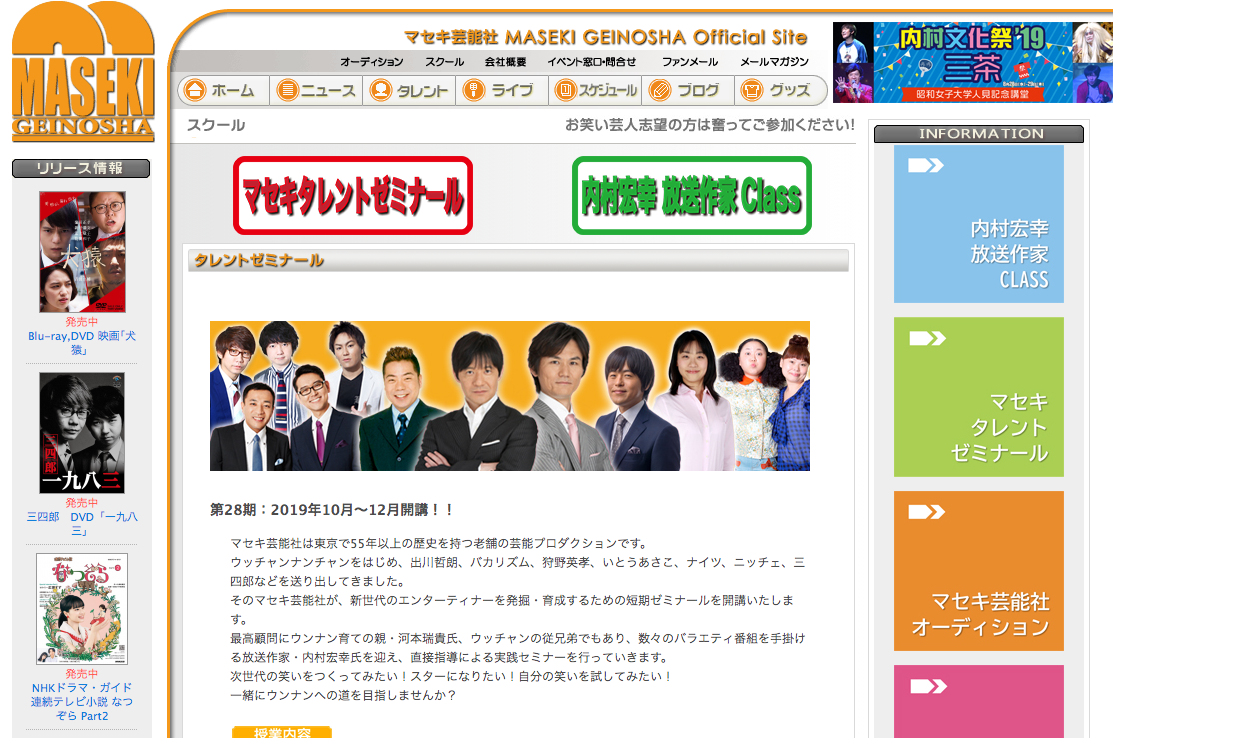Select 会社概要 in the top menu
The width and height of the screenshot is (1259, 738).
(506, 62)
